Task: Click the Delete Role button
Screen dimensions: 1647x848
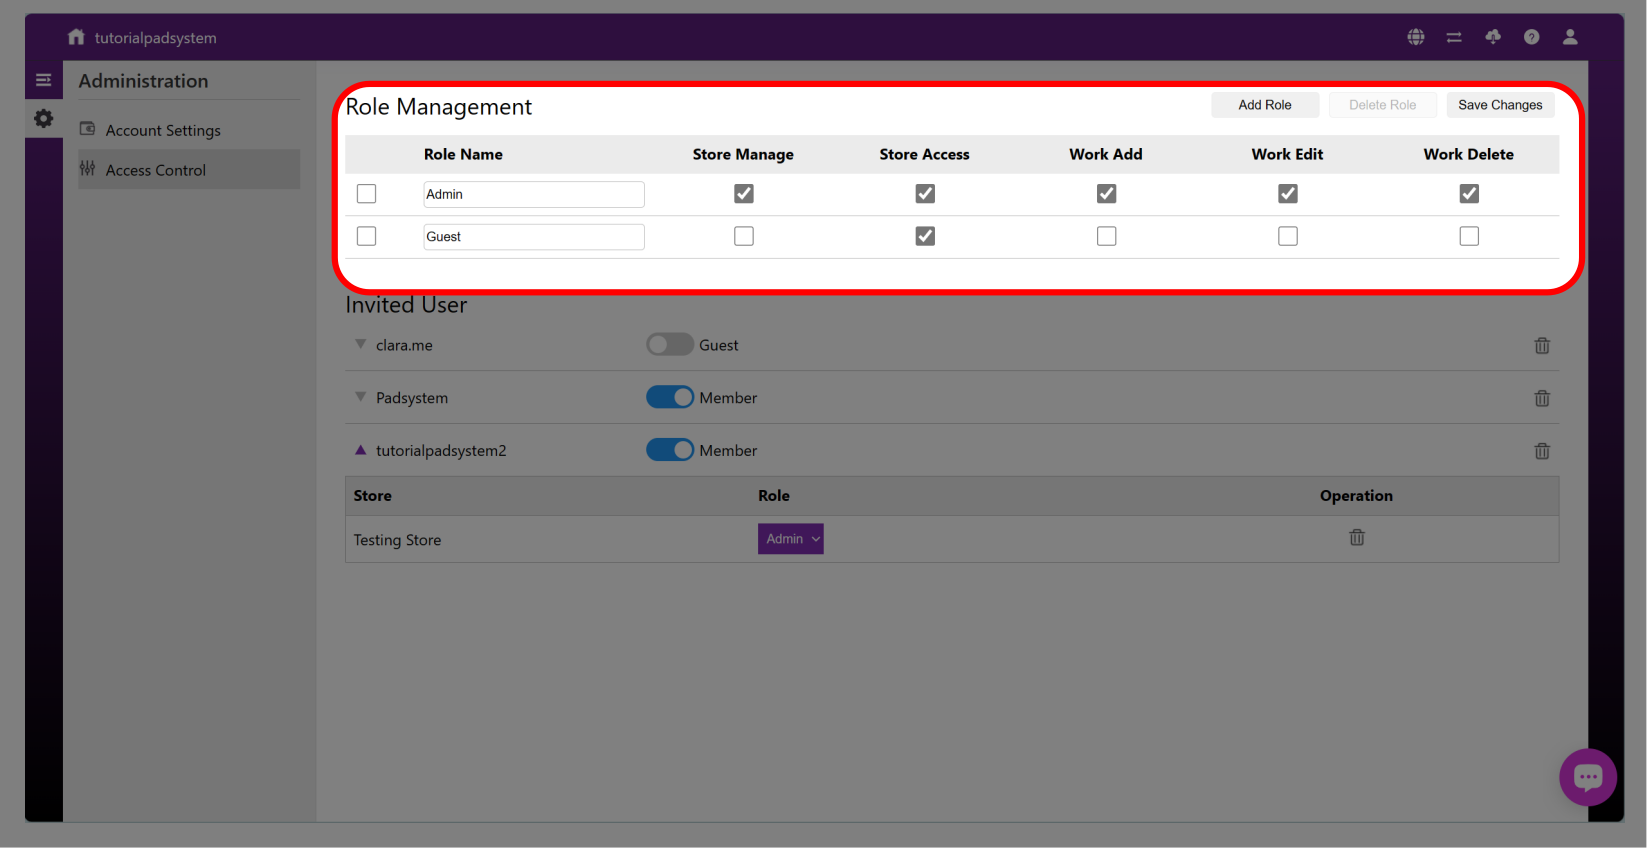Action: tap(1383, 105)
